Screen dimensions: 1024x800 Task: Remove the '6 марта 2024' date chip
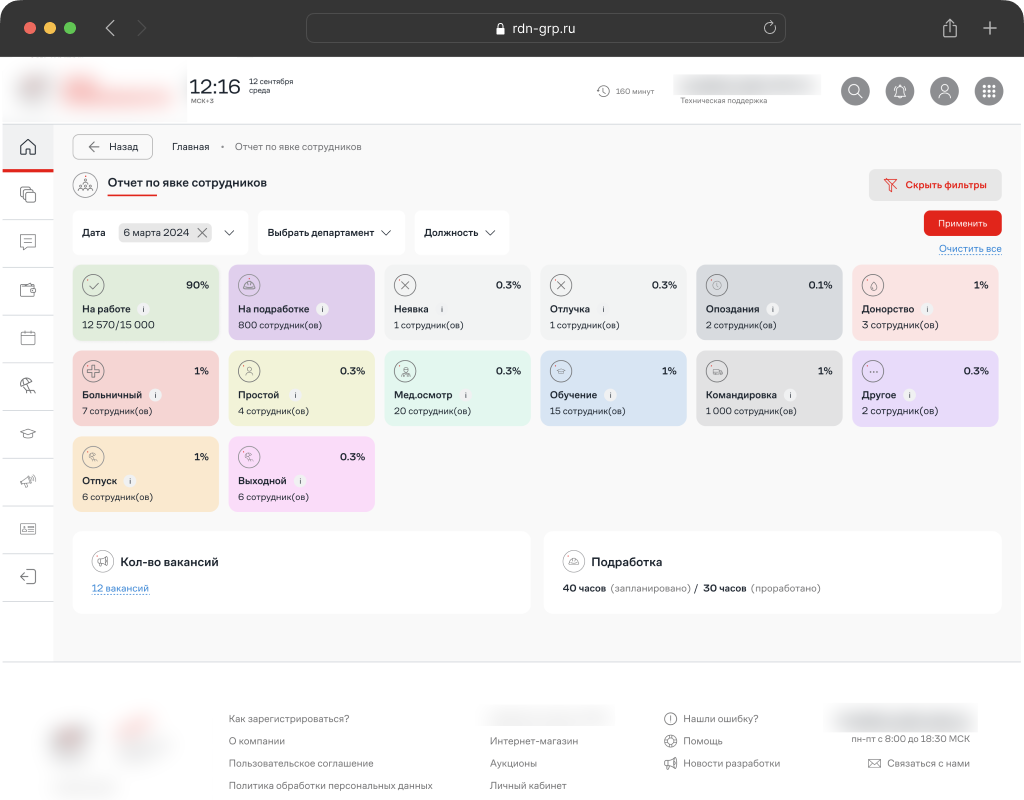[x=202, y=233]
